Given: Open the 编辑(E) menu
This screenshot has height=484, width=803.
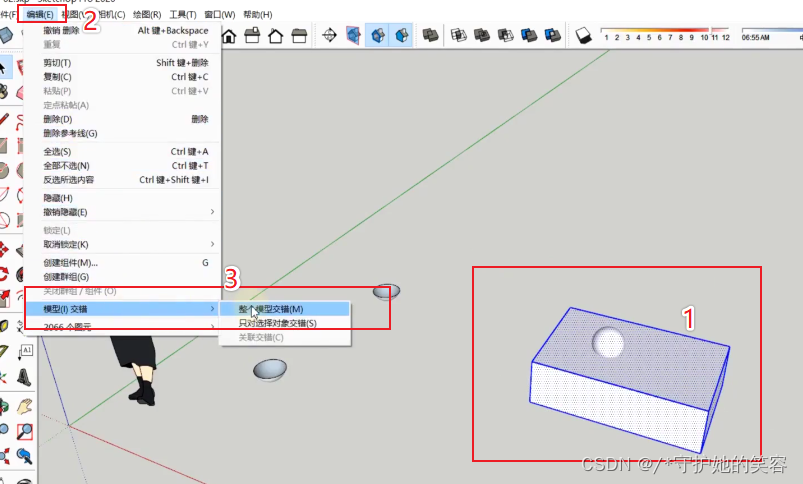Looking at the screenshot, I should click(x=40, y=14).
